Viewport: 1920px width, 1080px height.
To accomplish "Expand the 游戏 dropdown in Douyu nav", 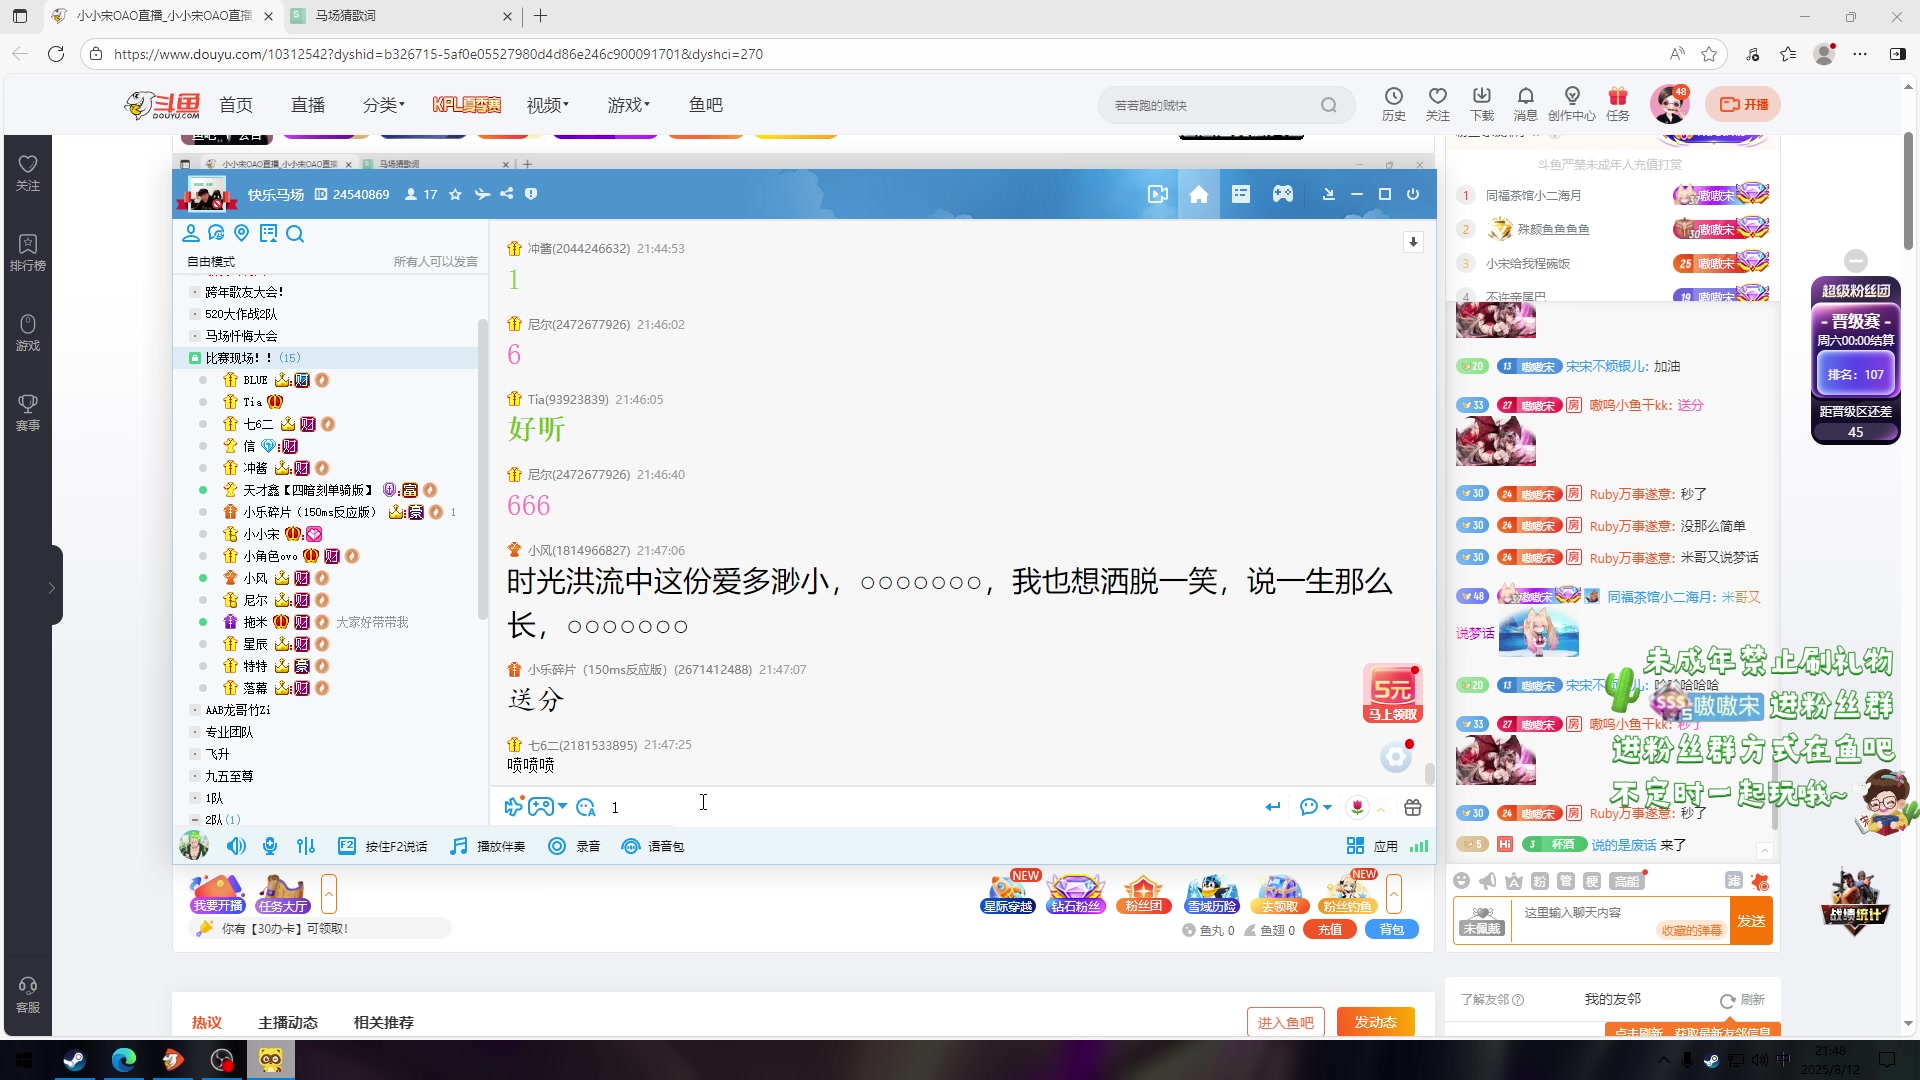I will 628,105.
